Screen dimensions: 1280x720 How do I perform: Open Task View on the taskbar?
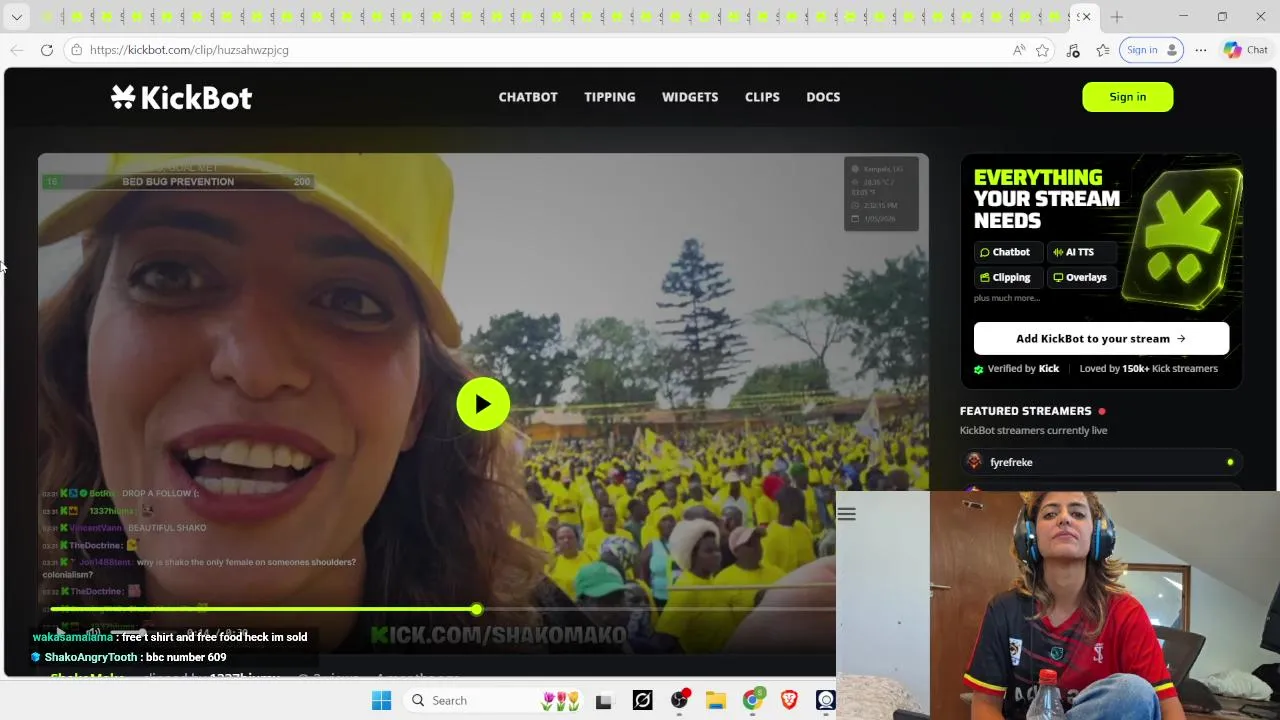pyautogui.click(x=603, y=701)
